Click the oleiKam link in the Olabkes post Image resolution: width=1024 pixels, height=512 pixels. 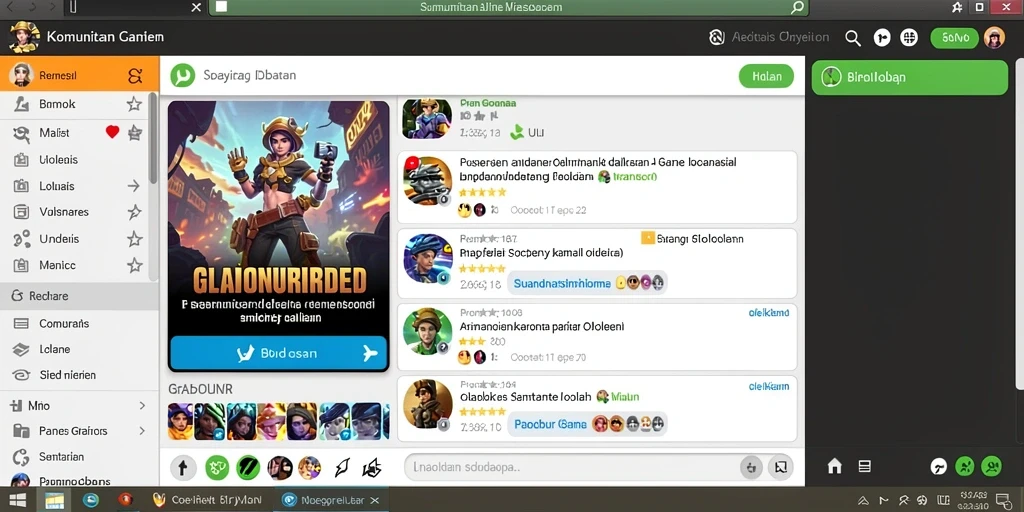[x=769, y=387]
